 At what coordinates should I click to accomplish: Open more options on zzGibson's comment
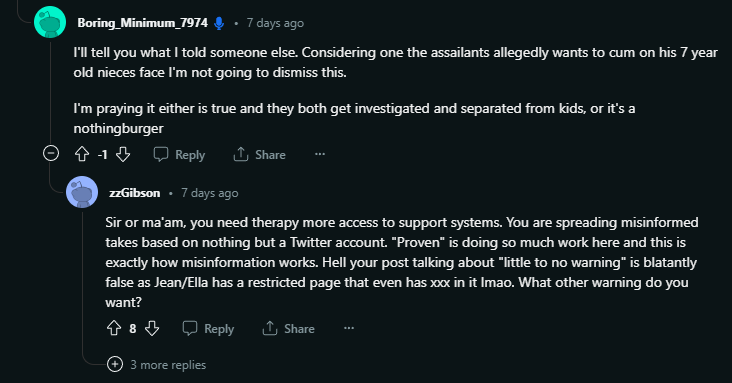point(349,328)
